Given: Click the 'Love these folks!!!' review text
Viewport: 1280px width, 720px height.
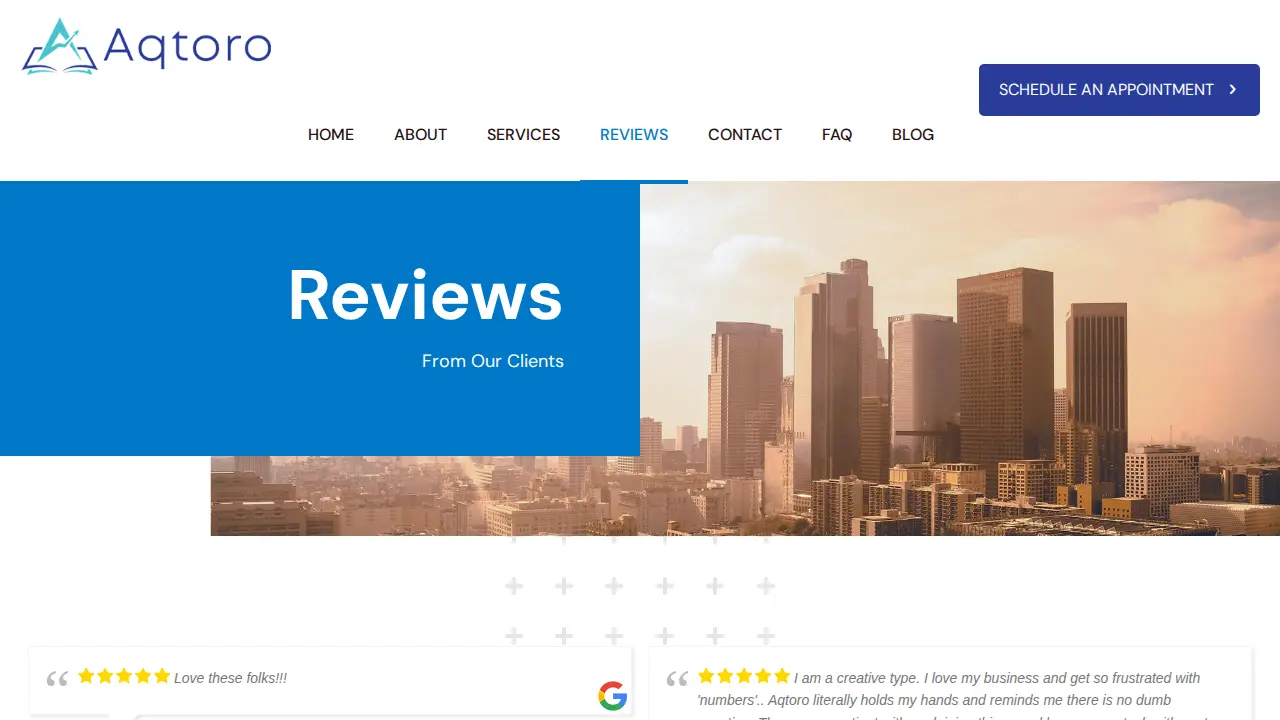Looking at the screenshot, I should click(x=231, y=678).
